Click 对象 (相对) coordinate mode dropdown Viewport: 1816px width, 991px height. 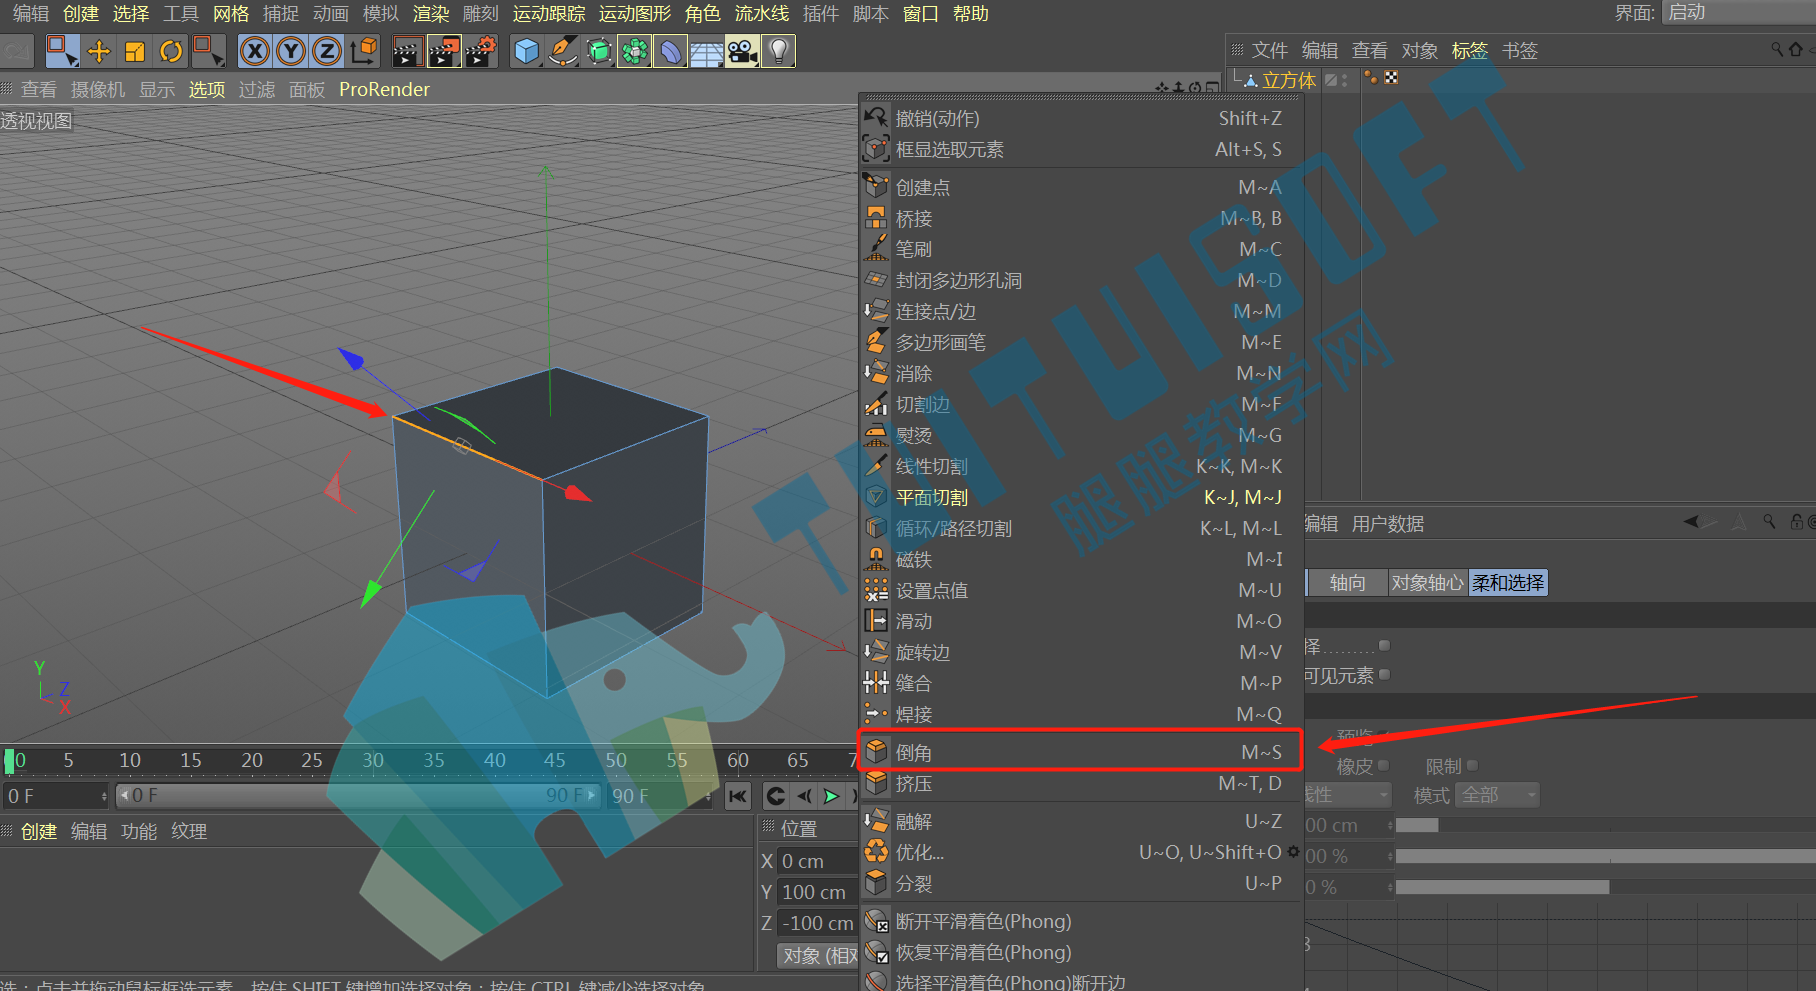point(818,956)
